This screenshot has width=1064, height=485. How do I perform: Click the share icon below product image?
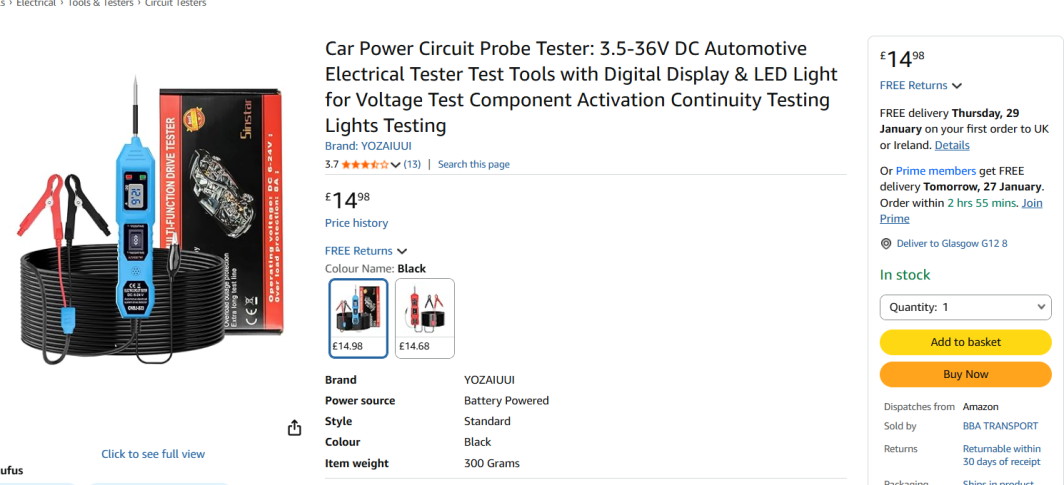click(294, 428)
